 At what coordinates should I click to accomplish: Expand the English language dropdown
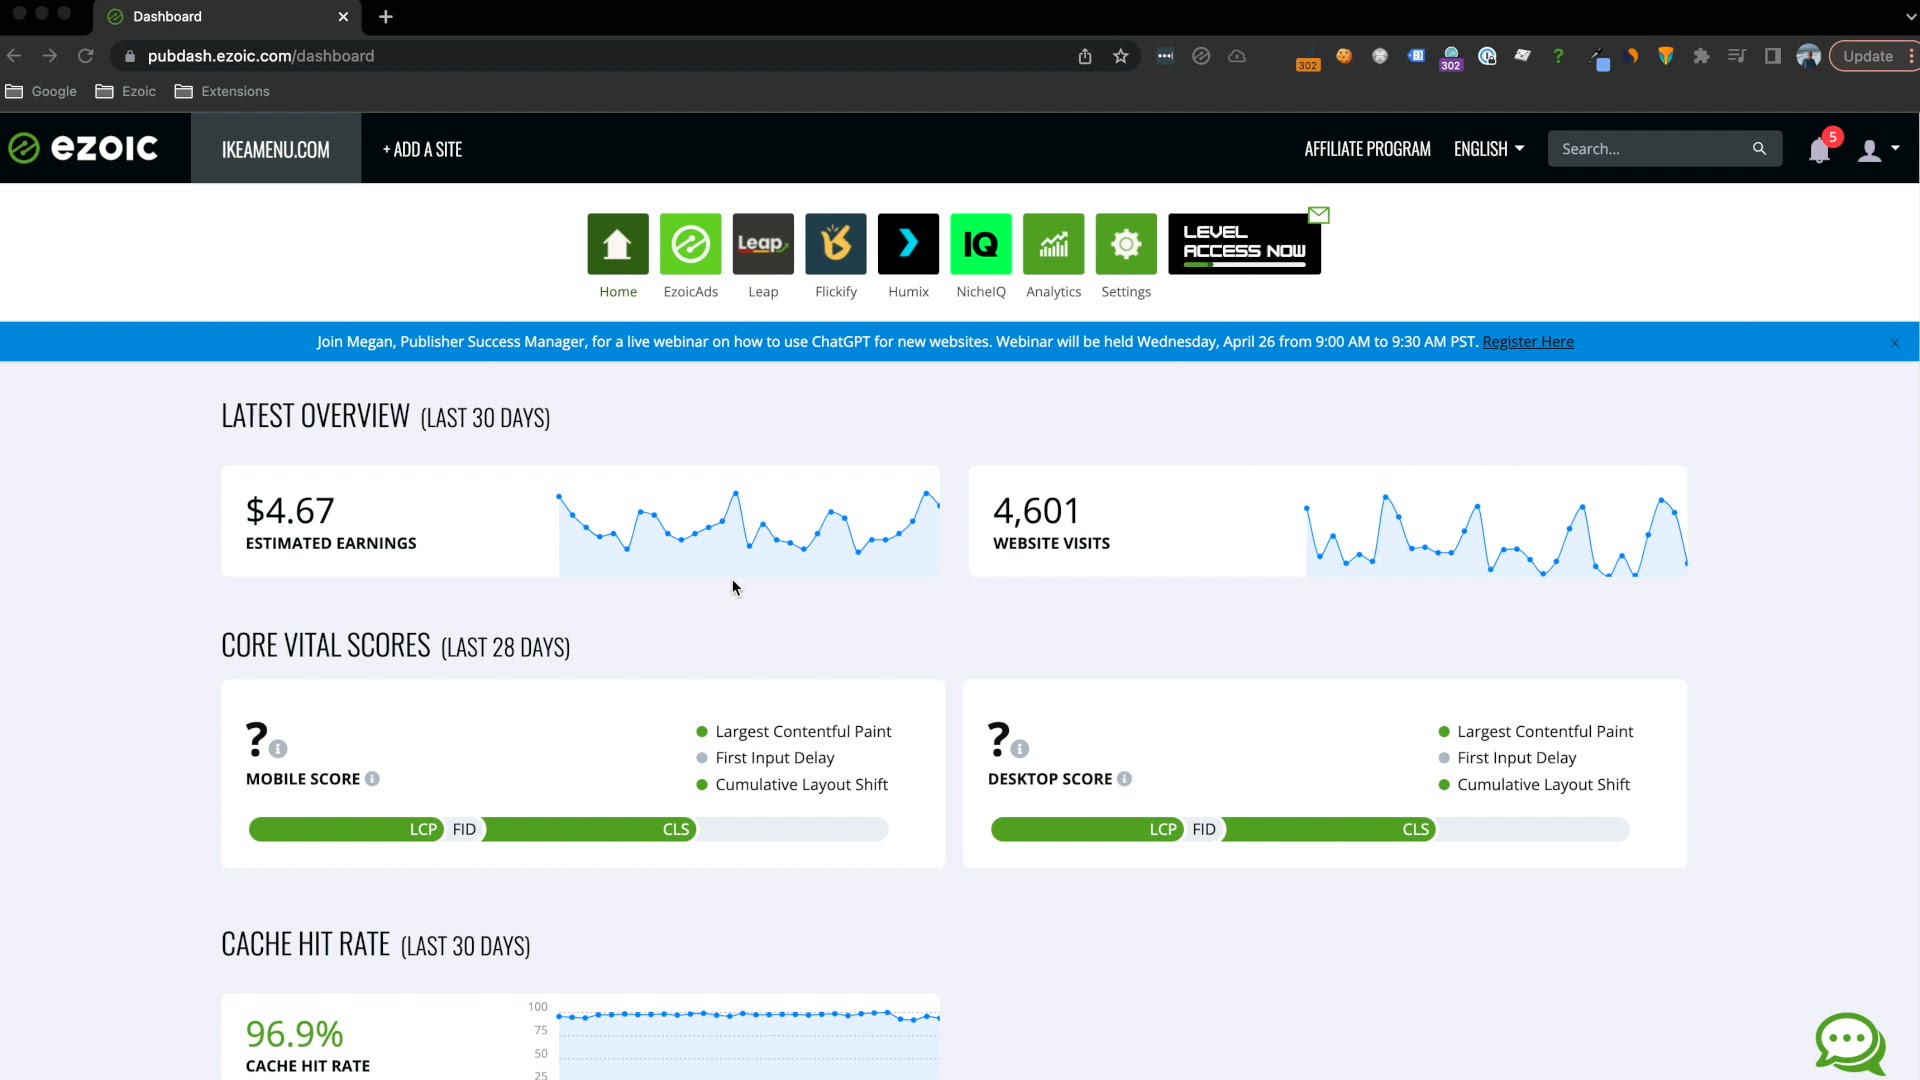1489,149
